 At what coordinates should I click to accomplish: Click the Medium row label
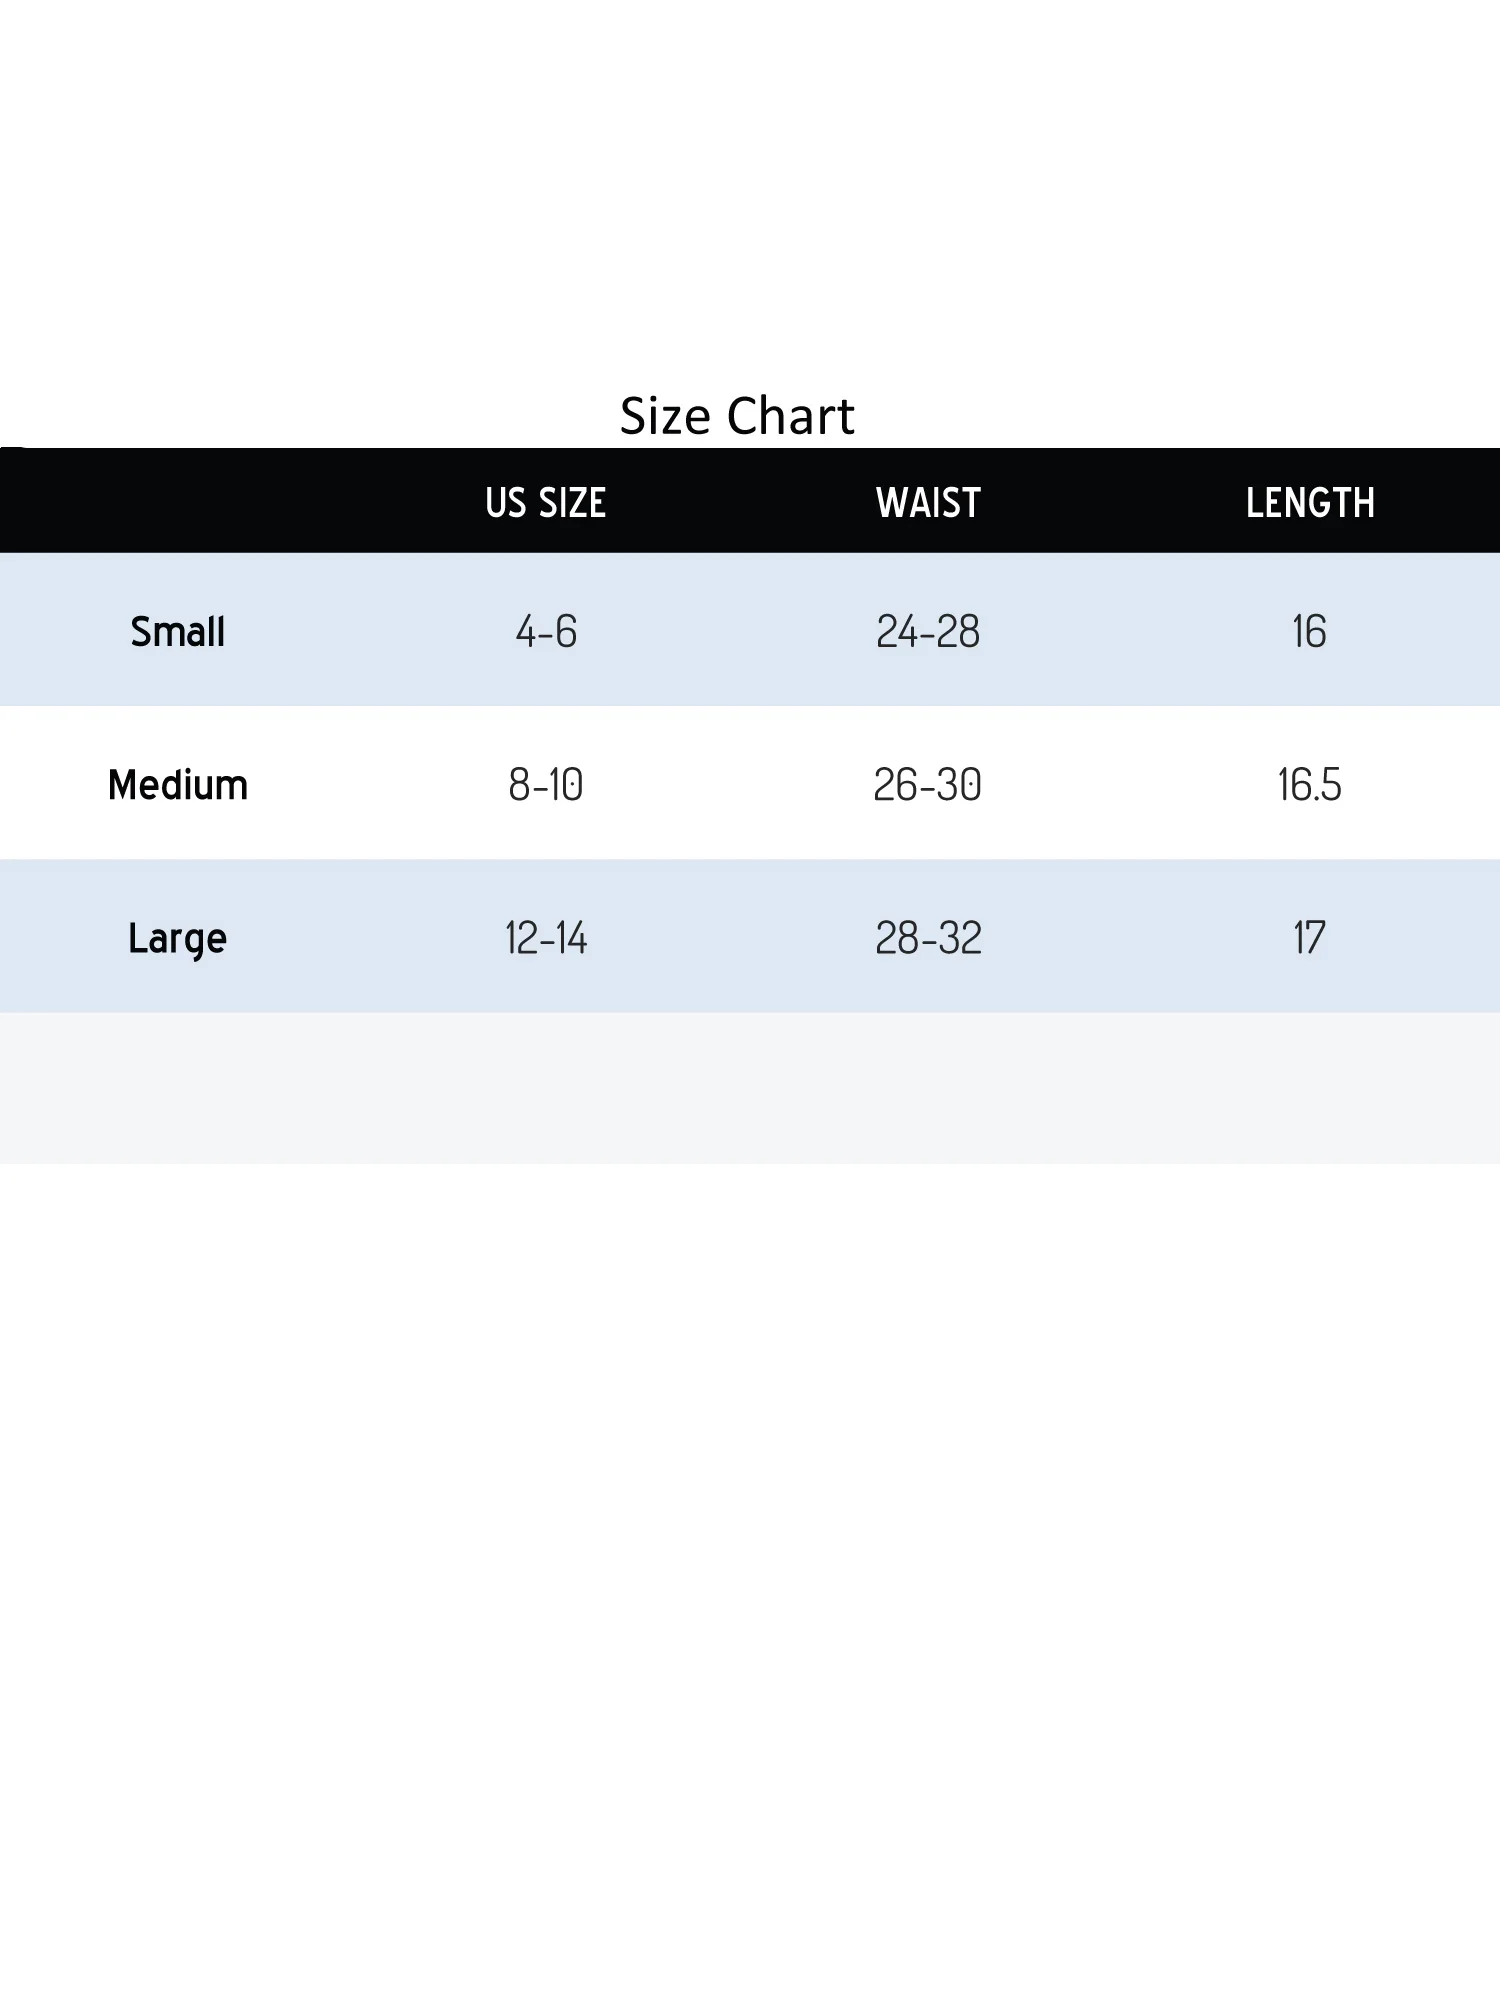(x=178, y=785)
